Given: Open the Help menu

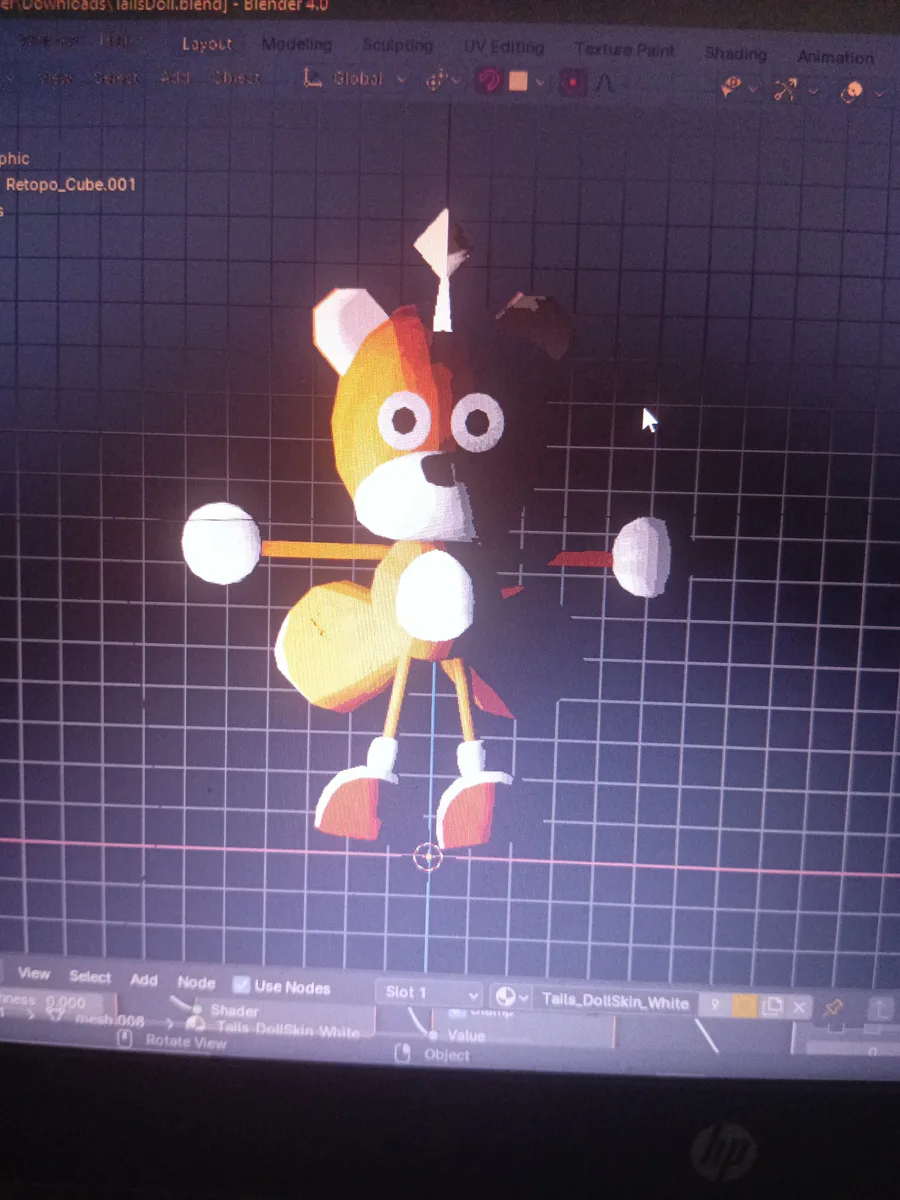Looking at the screenshot, I should 115,42.
